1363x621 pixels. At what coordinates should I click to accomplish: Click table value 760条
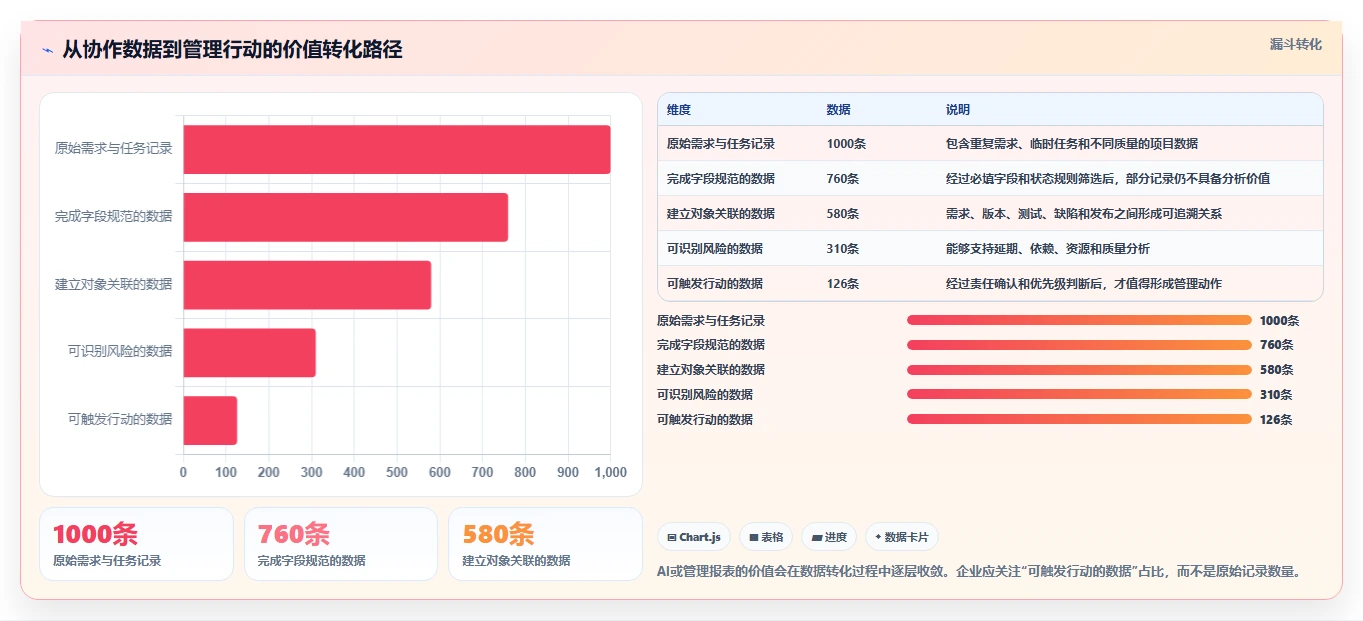pyautogui.click(x=843, y=179)
